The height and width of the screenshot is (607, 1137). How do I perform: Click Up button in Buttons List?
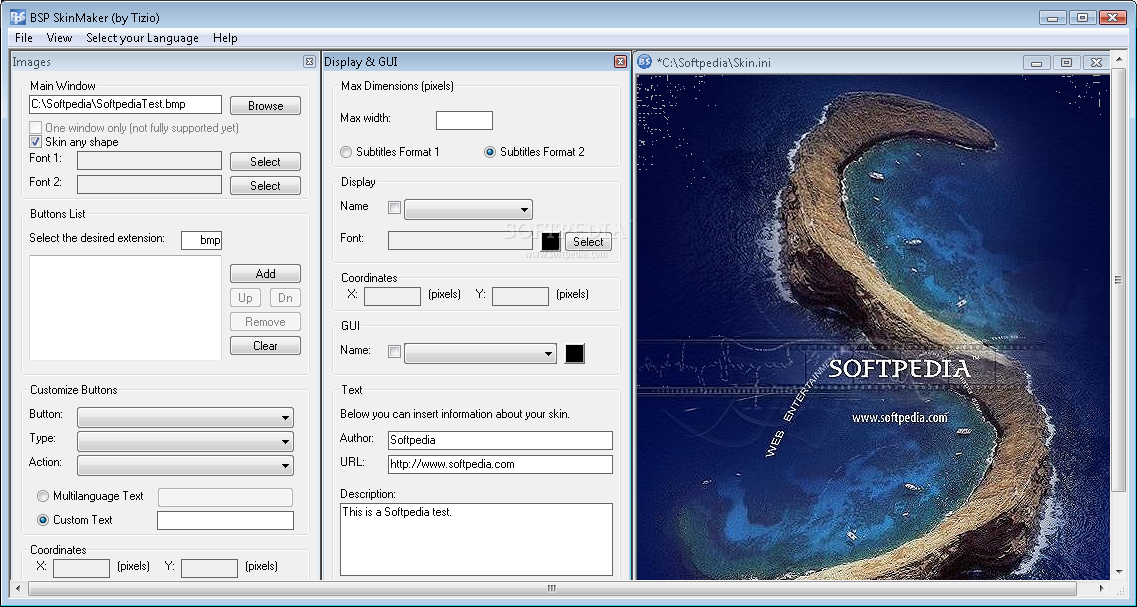coord(246,298)
